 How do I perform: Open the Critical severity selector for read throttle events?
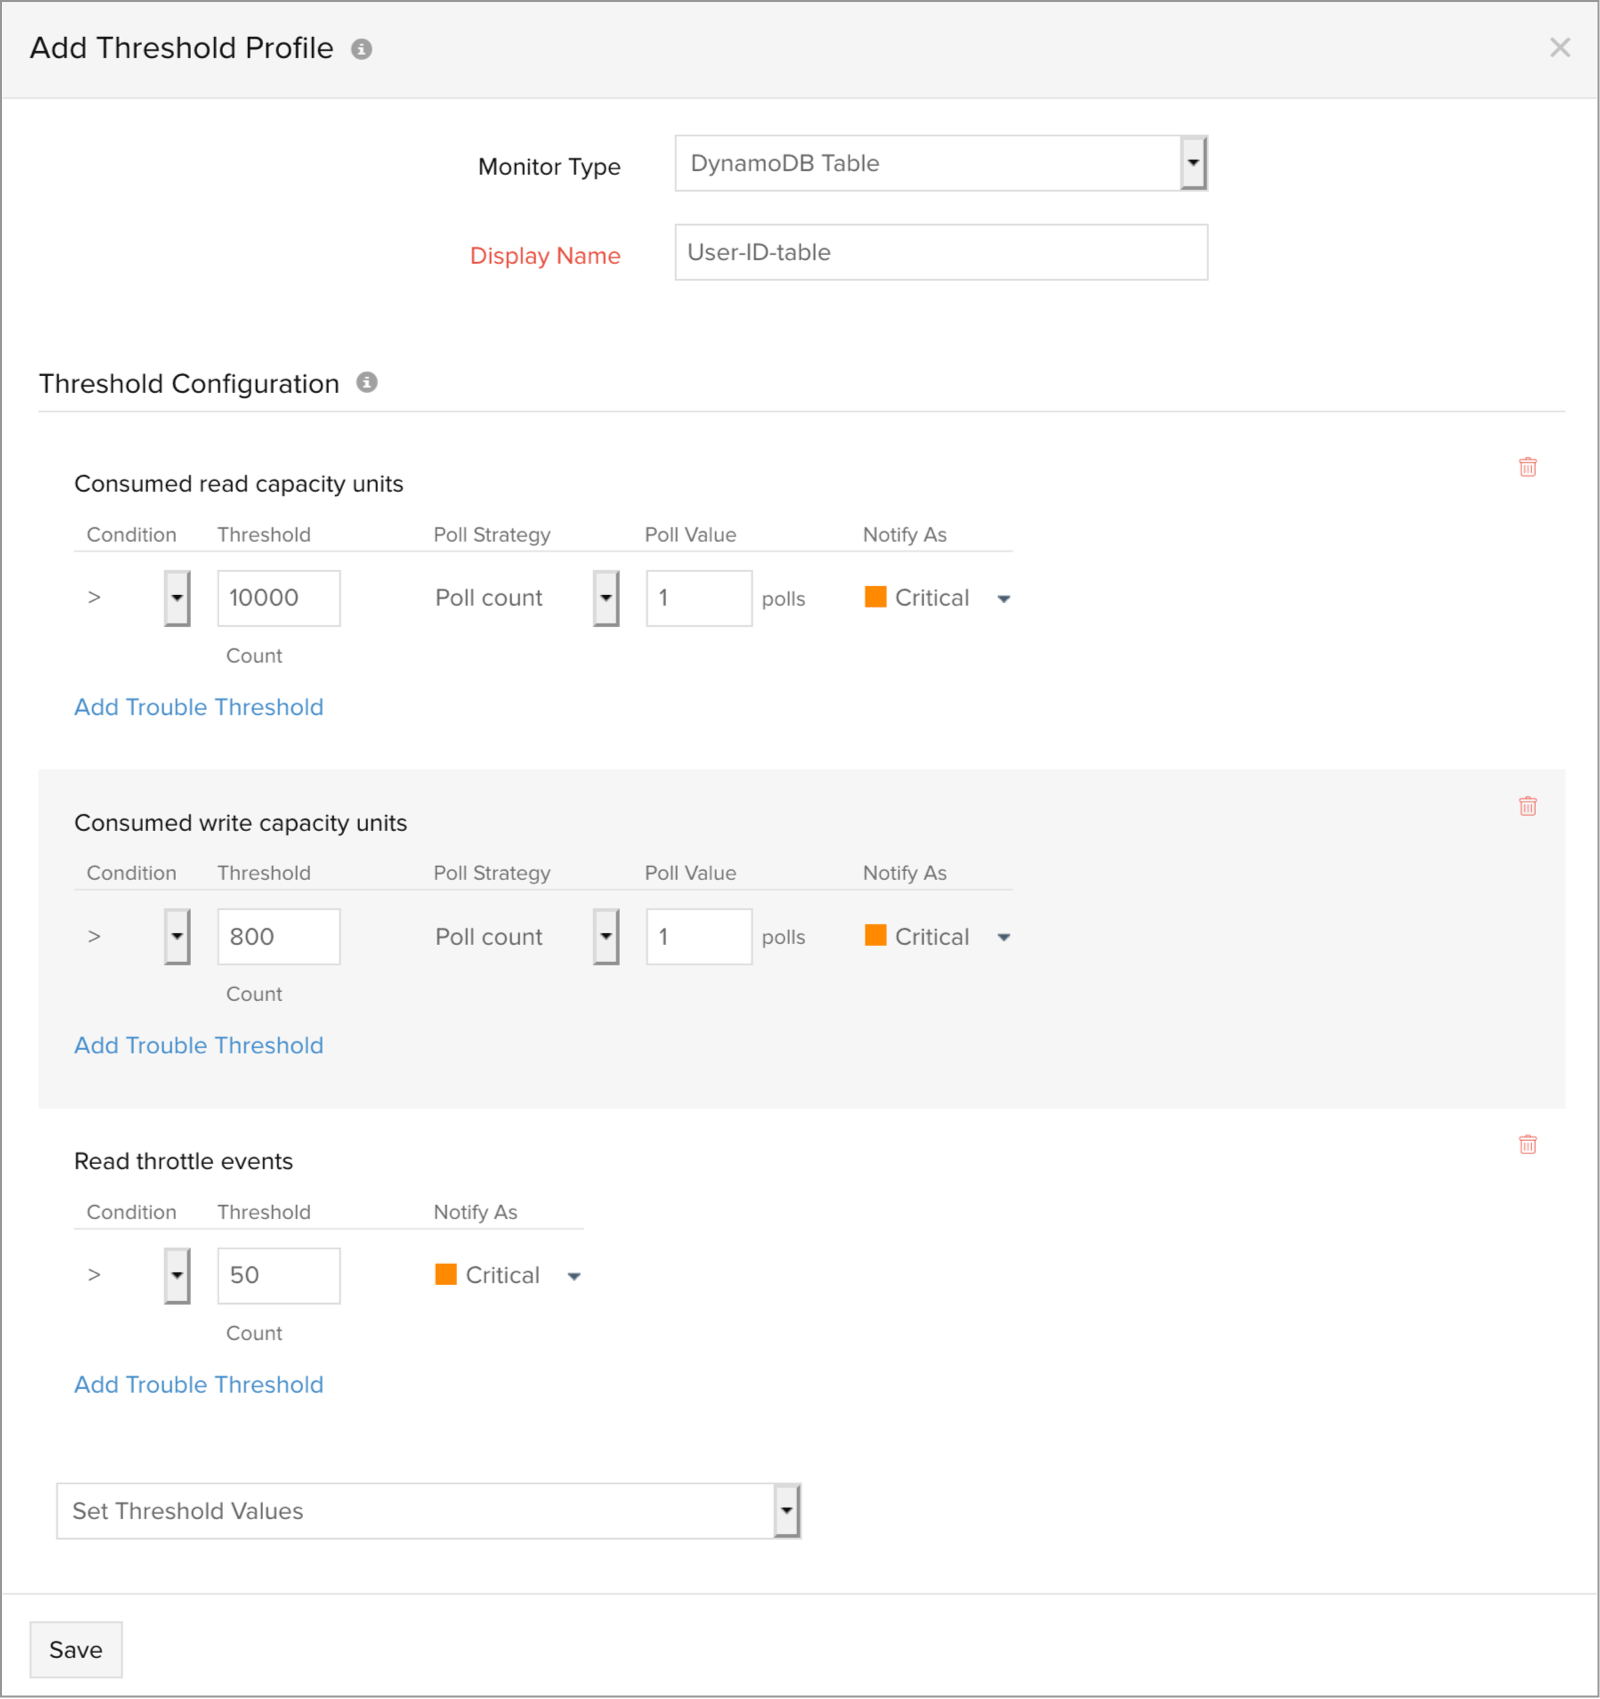(x=574, y=1275)
